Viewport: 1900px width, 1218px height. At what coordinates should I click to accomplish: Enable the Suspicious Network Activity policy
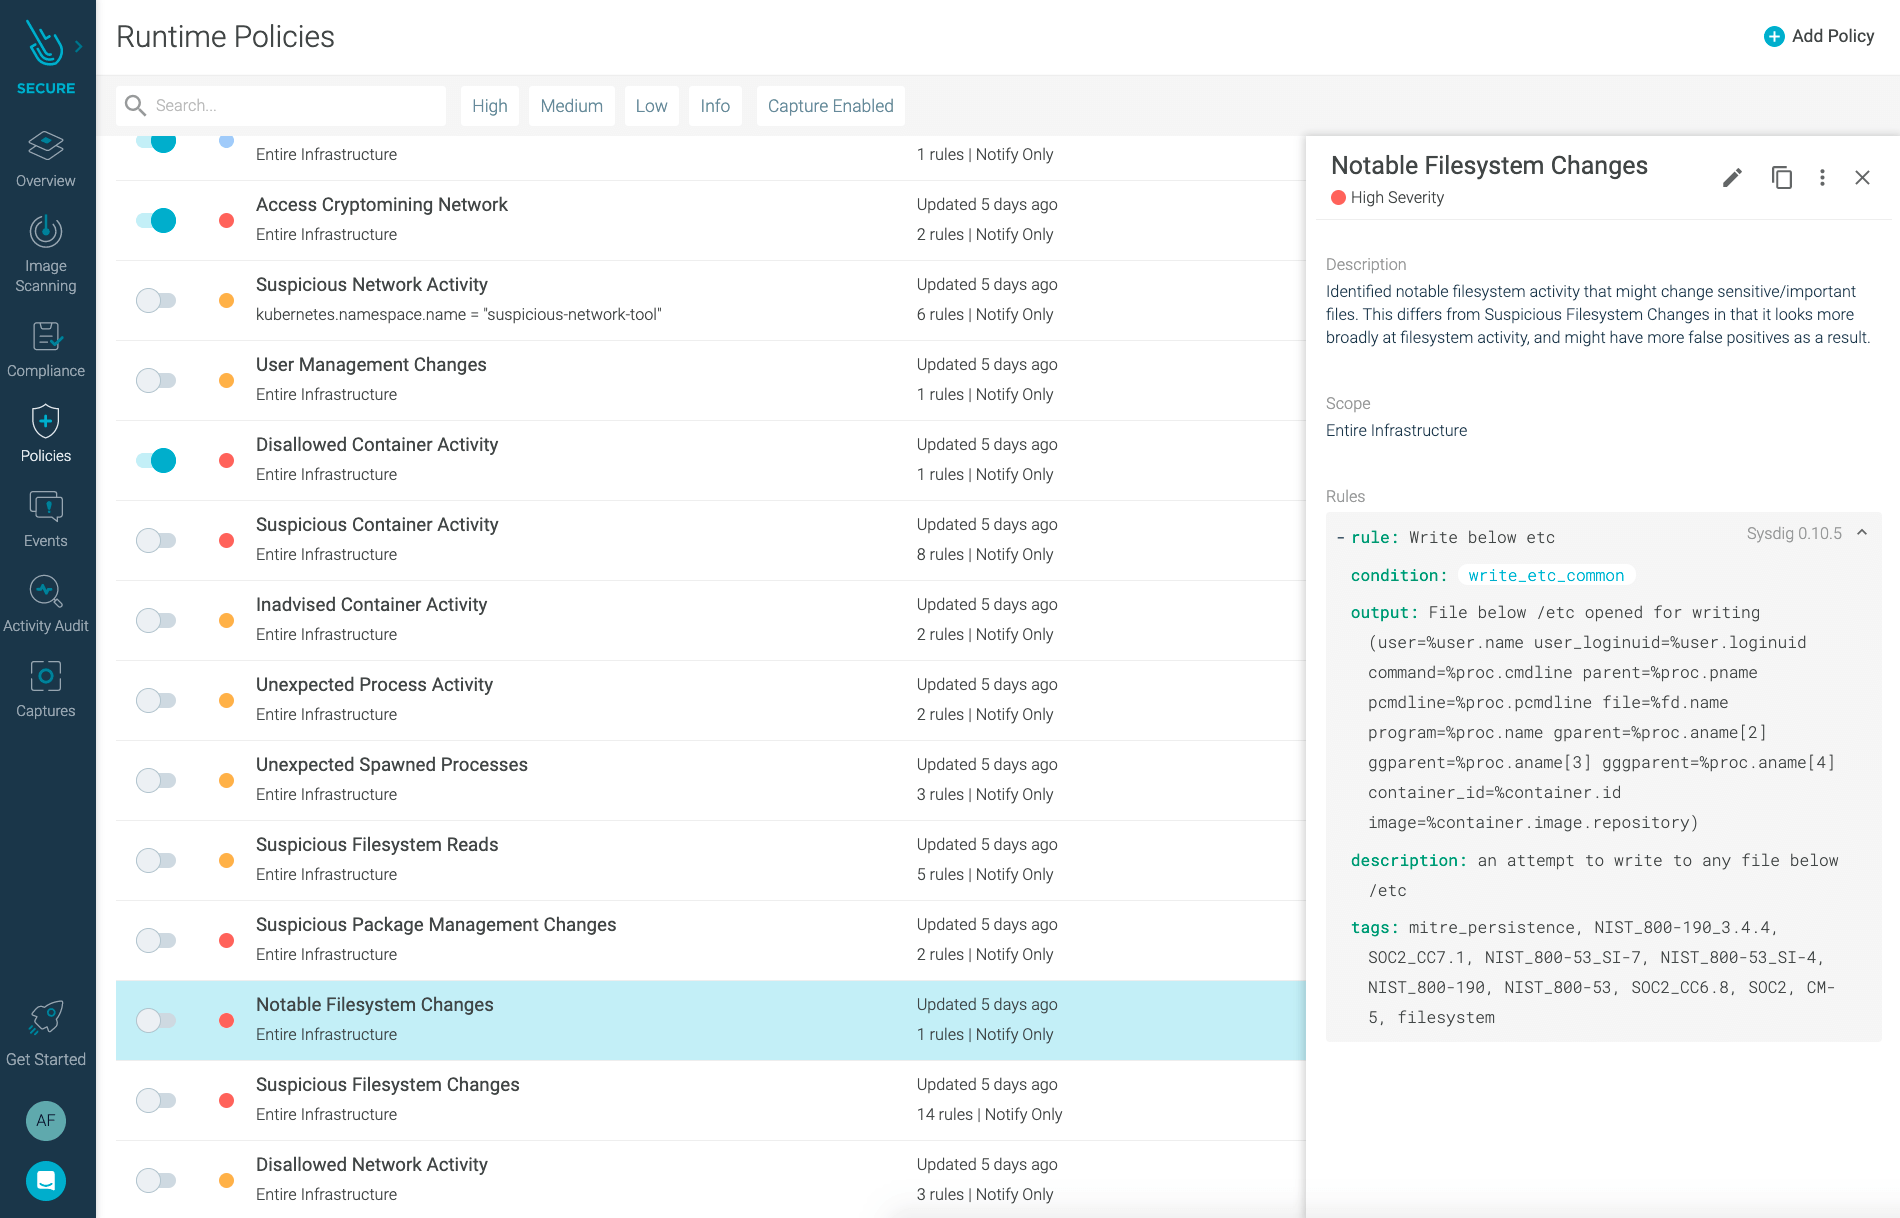[156, 300]
